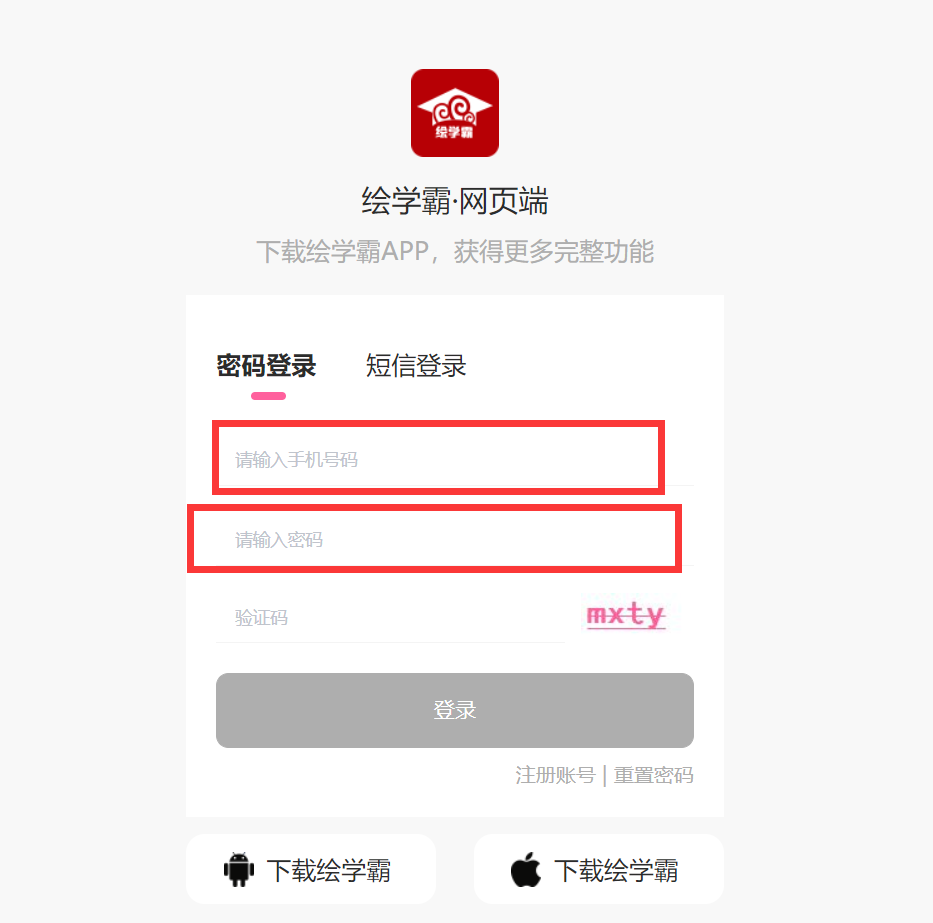Click 下载绘学霸 text beside Android icon
The image size is (933, 923).
(328, 870)
